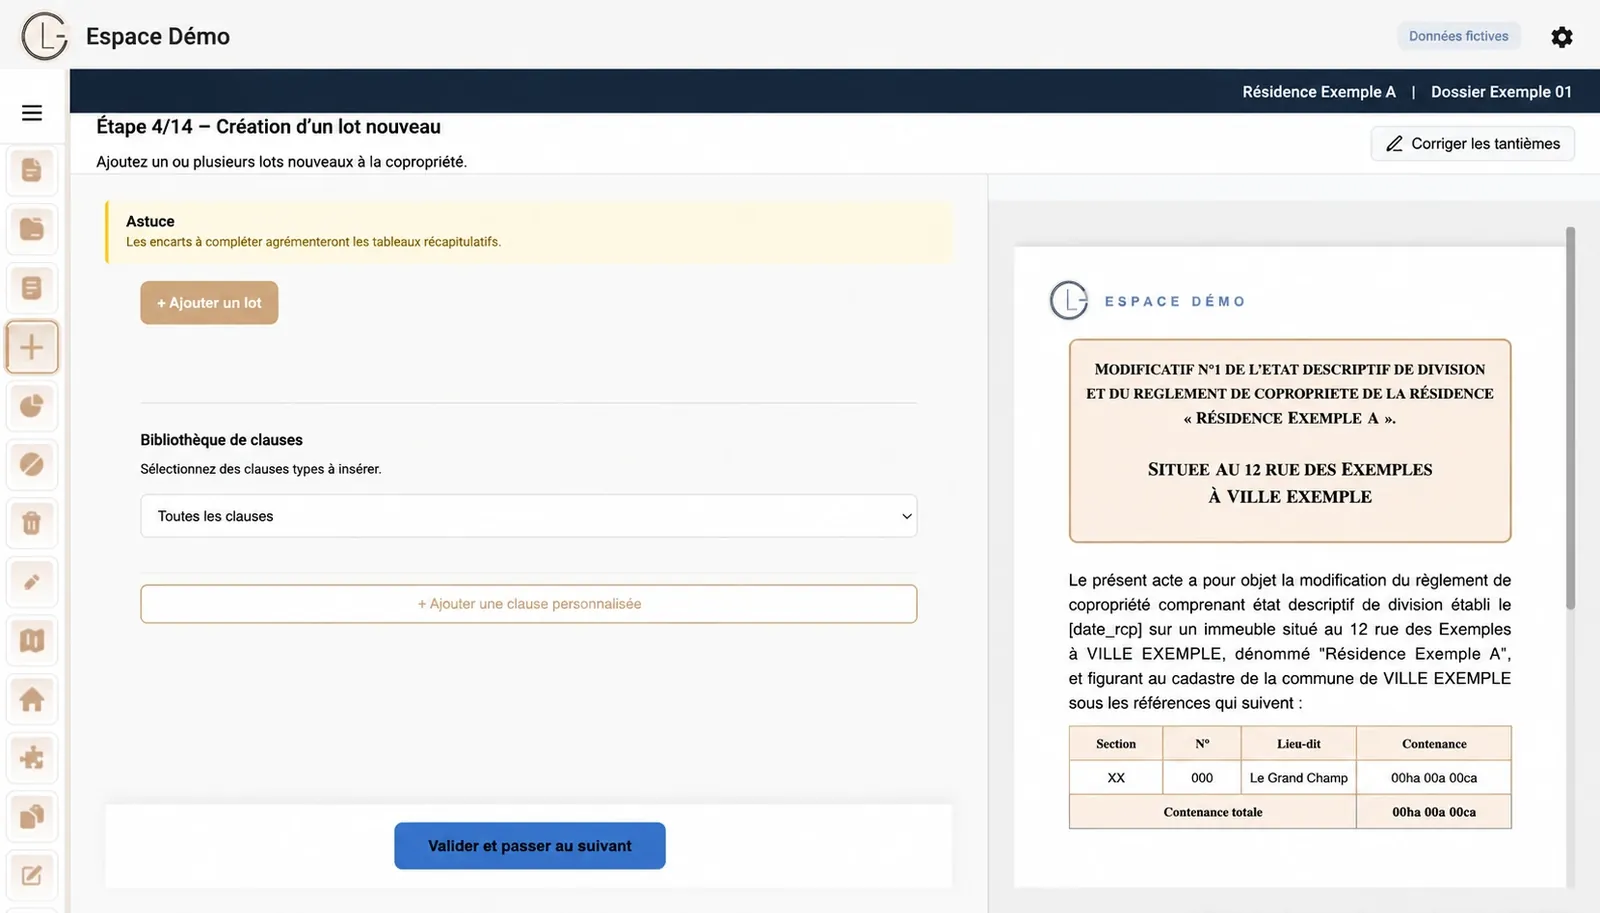Click the Le Grand Champ table cell

(x=1298, y=778)
